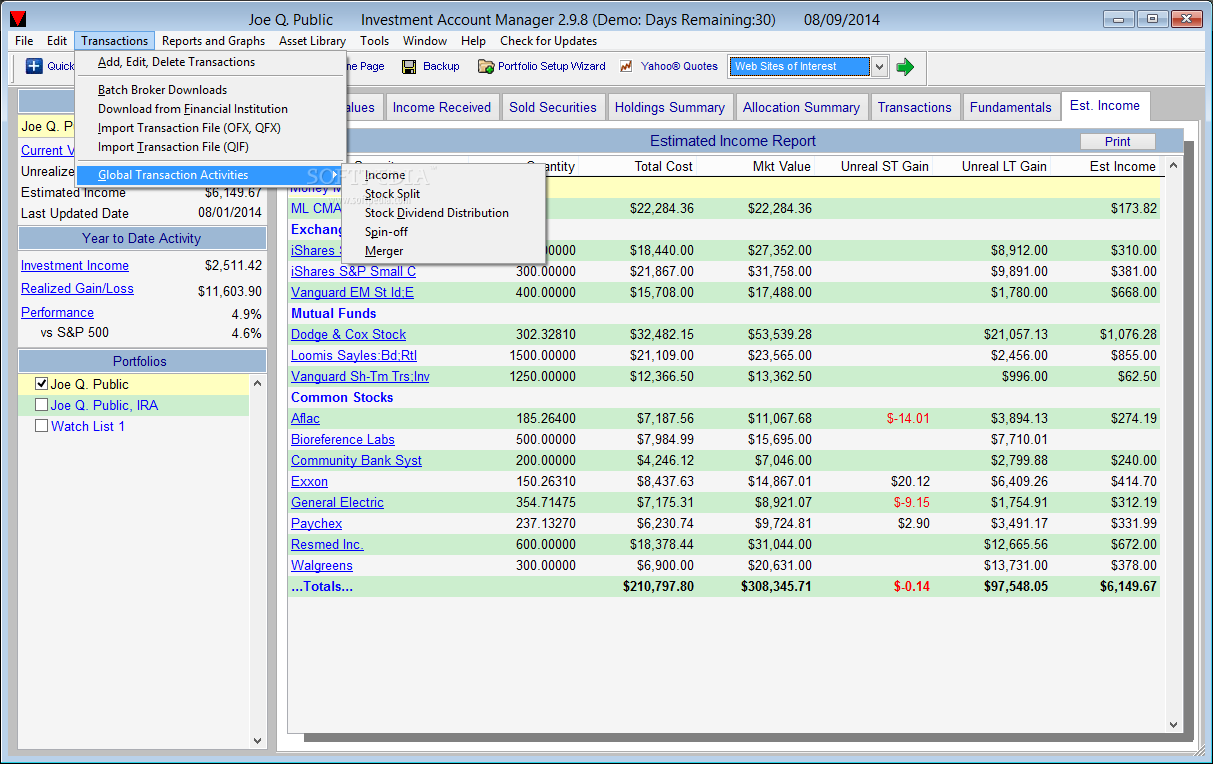Click the green go arrow icon
1213x764 pixels.
[x=905, y=67]
